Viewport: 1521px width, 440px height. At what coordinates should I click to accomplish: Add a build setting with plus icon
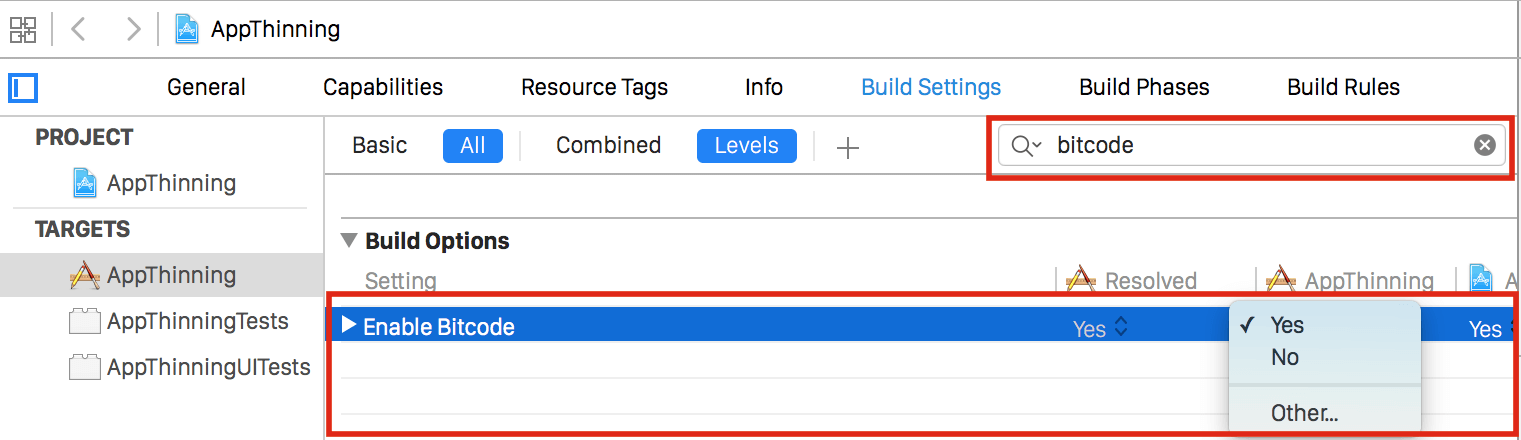[848, 148]
